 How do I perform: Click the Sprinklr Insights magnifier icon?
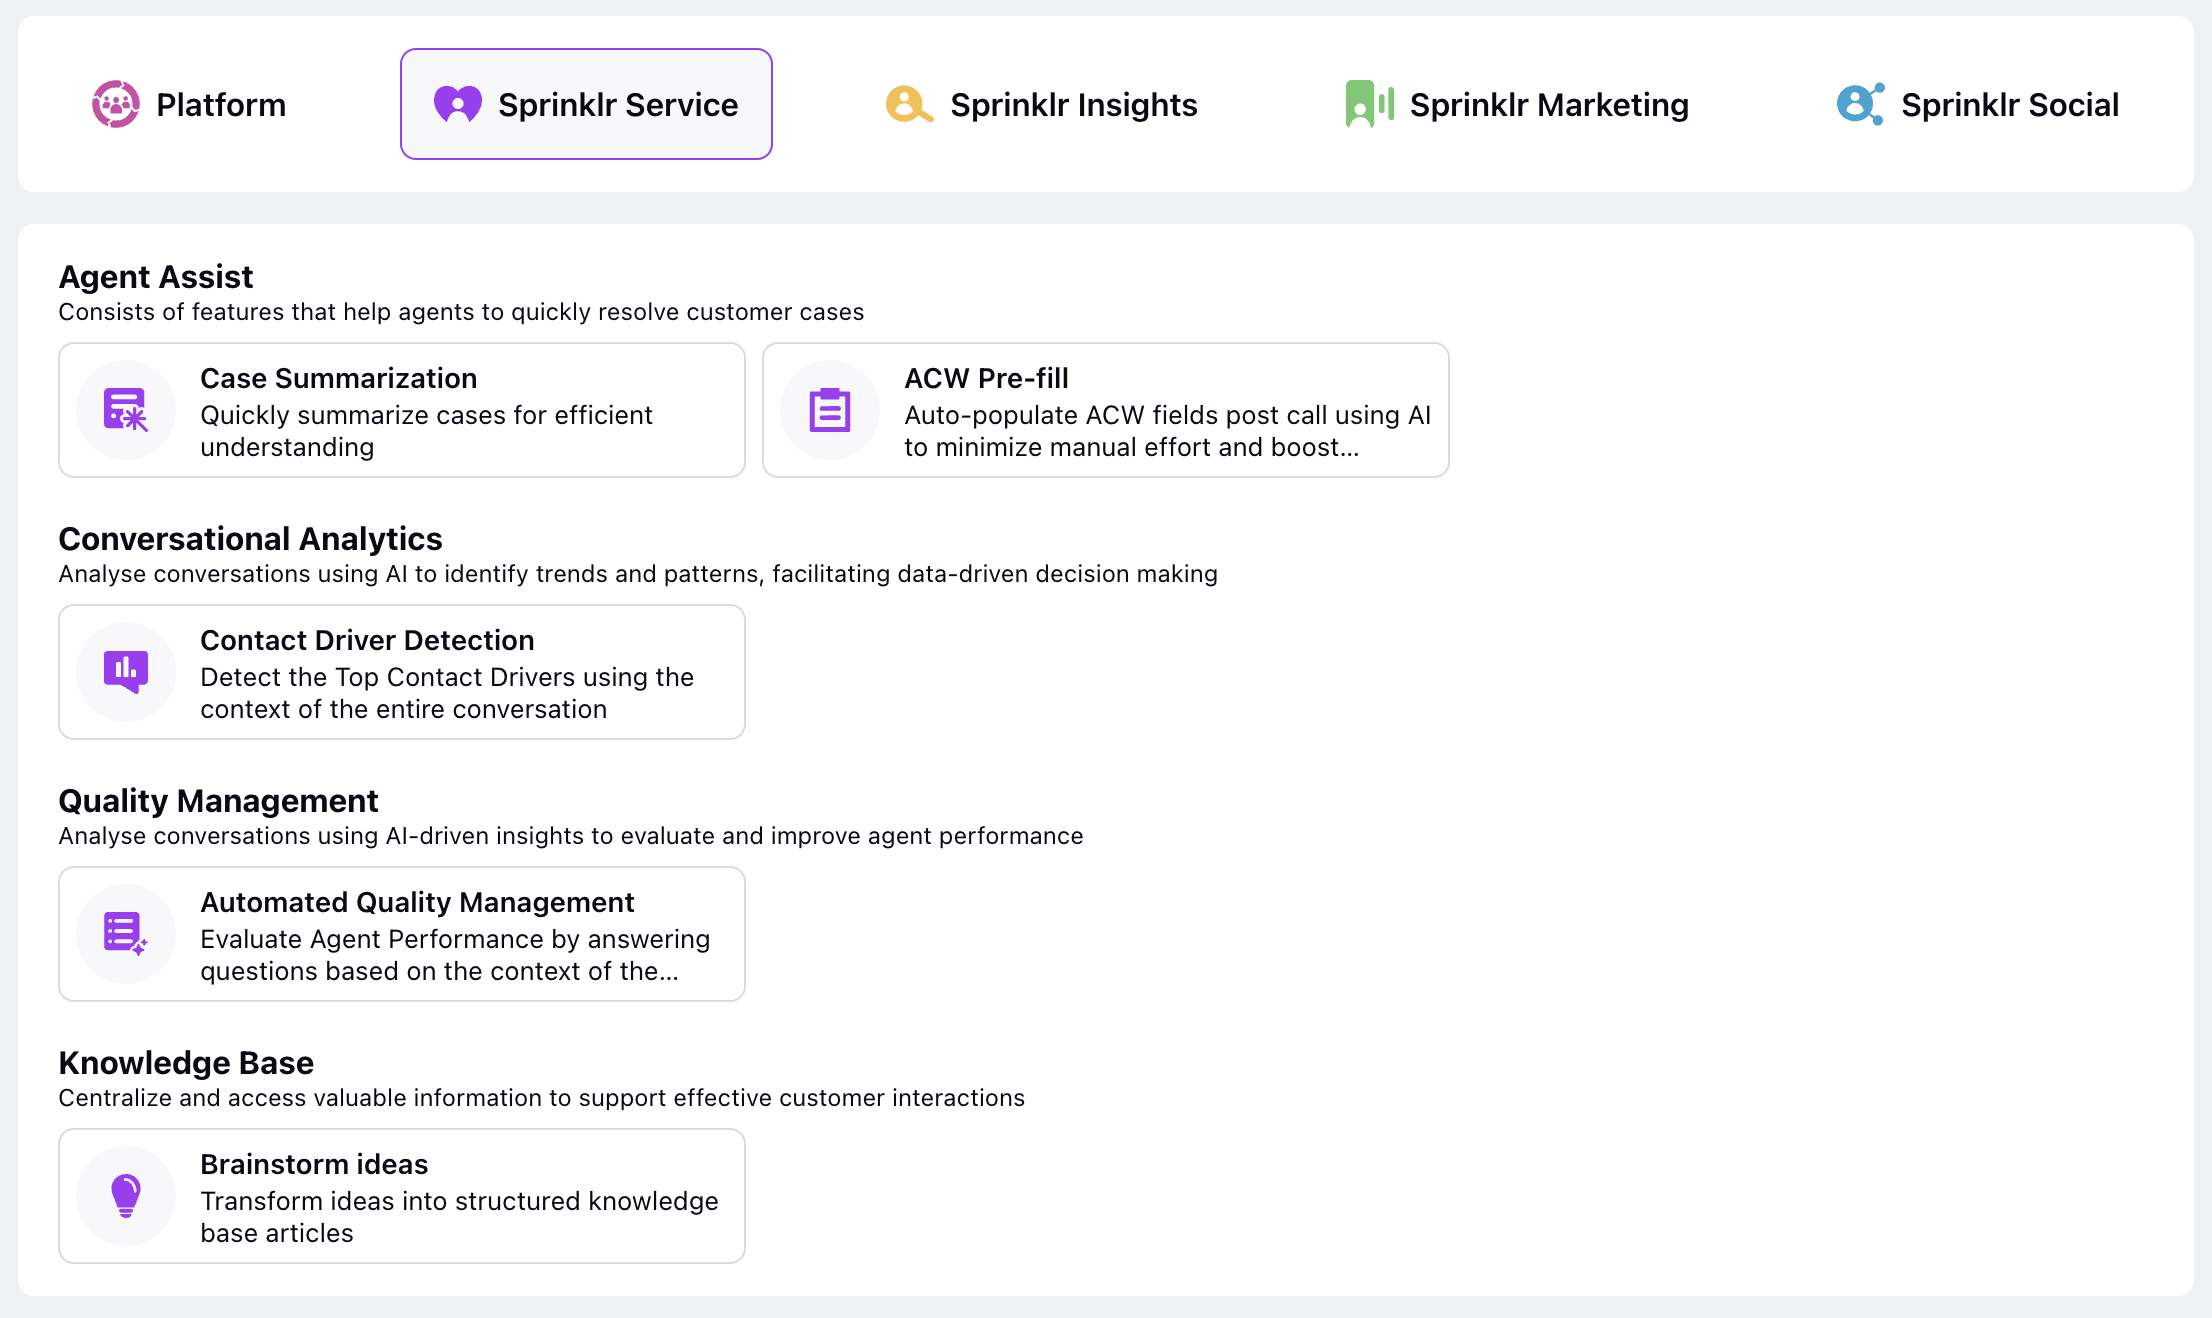pos(909,104)
